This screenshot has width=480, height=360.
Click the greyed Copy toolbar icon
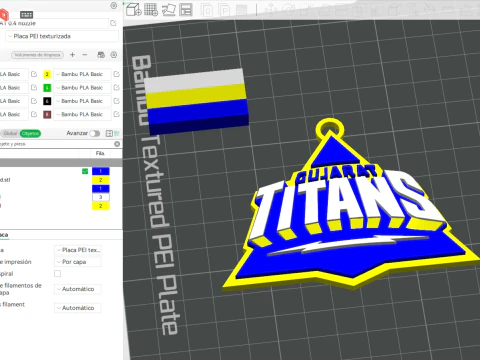click(x=207, y=10)
